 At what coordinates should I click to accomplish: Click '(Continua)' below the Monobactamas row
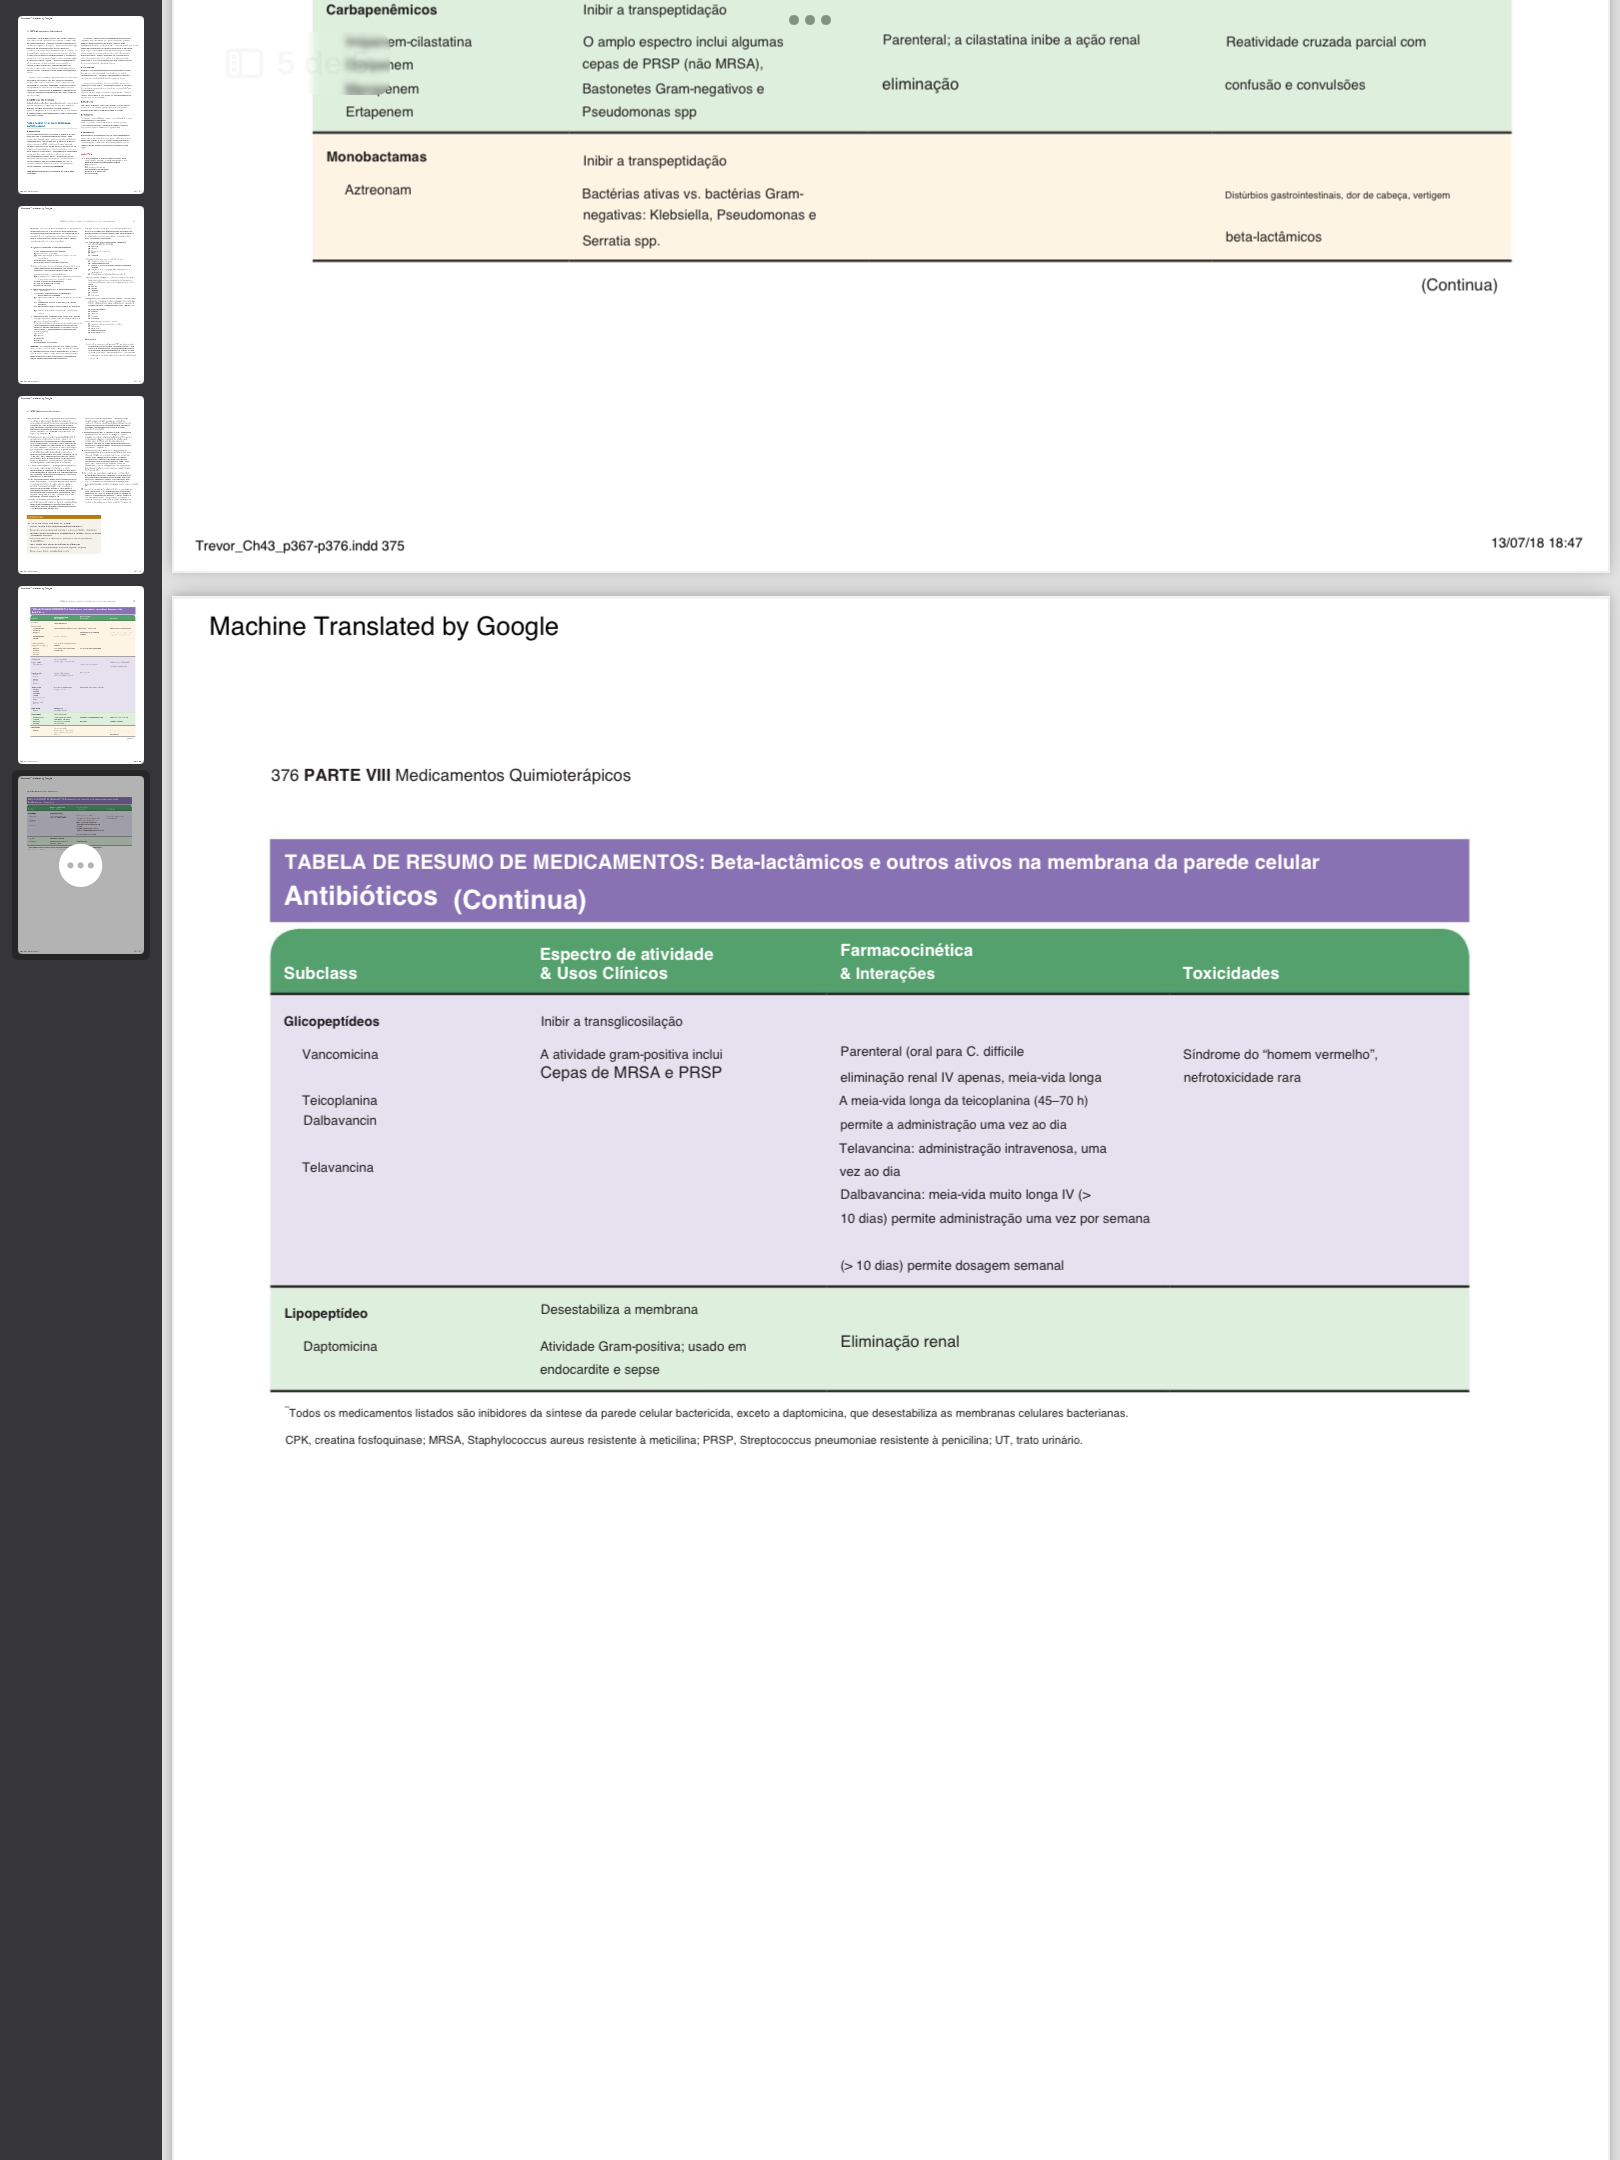[1459, 285]
